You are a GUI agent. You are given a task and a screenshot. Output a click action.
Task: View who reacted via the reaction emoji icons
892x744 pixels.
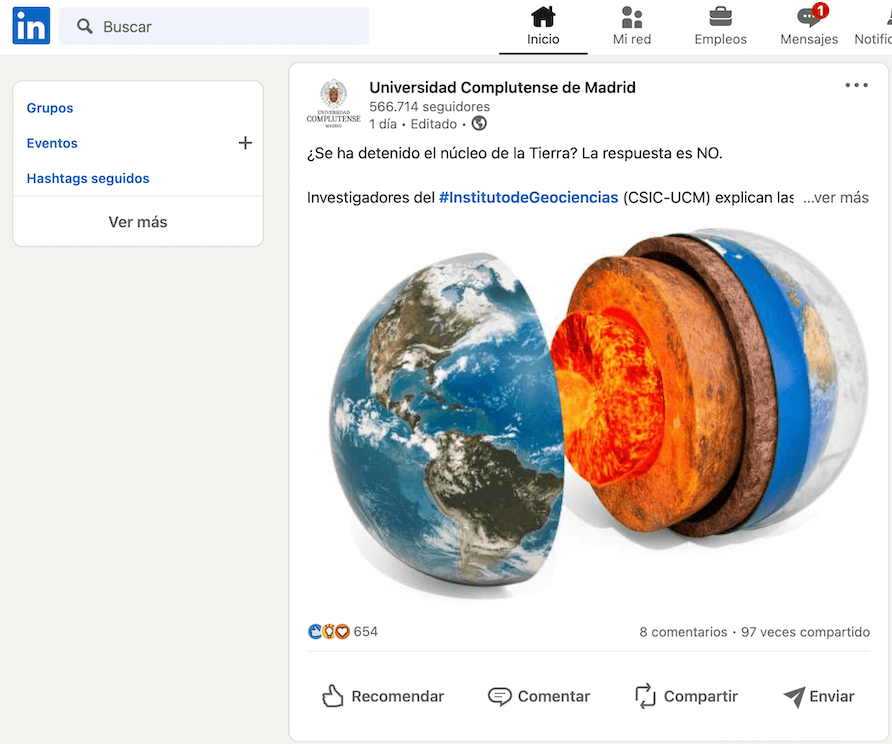click(x=328, y=631)
